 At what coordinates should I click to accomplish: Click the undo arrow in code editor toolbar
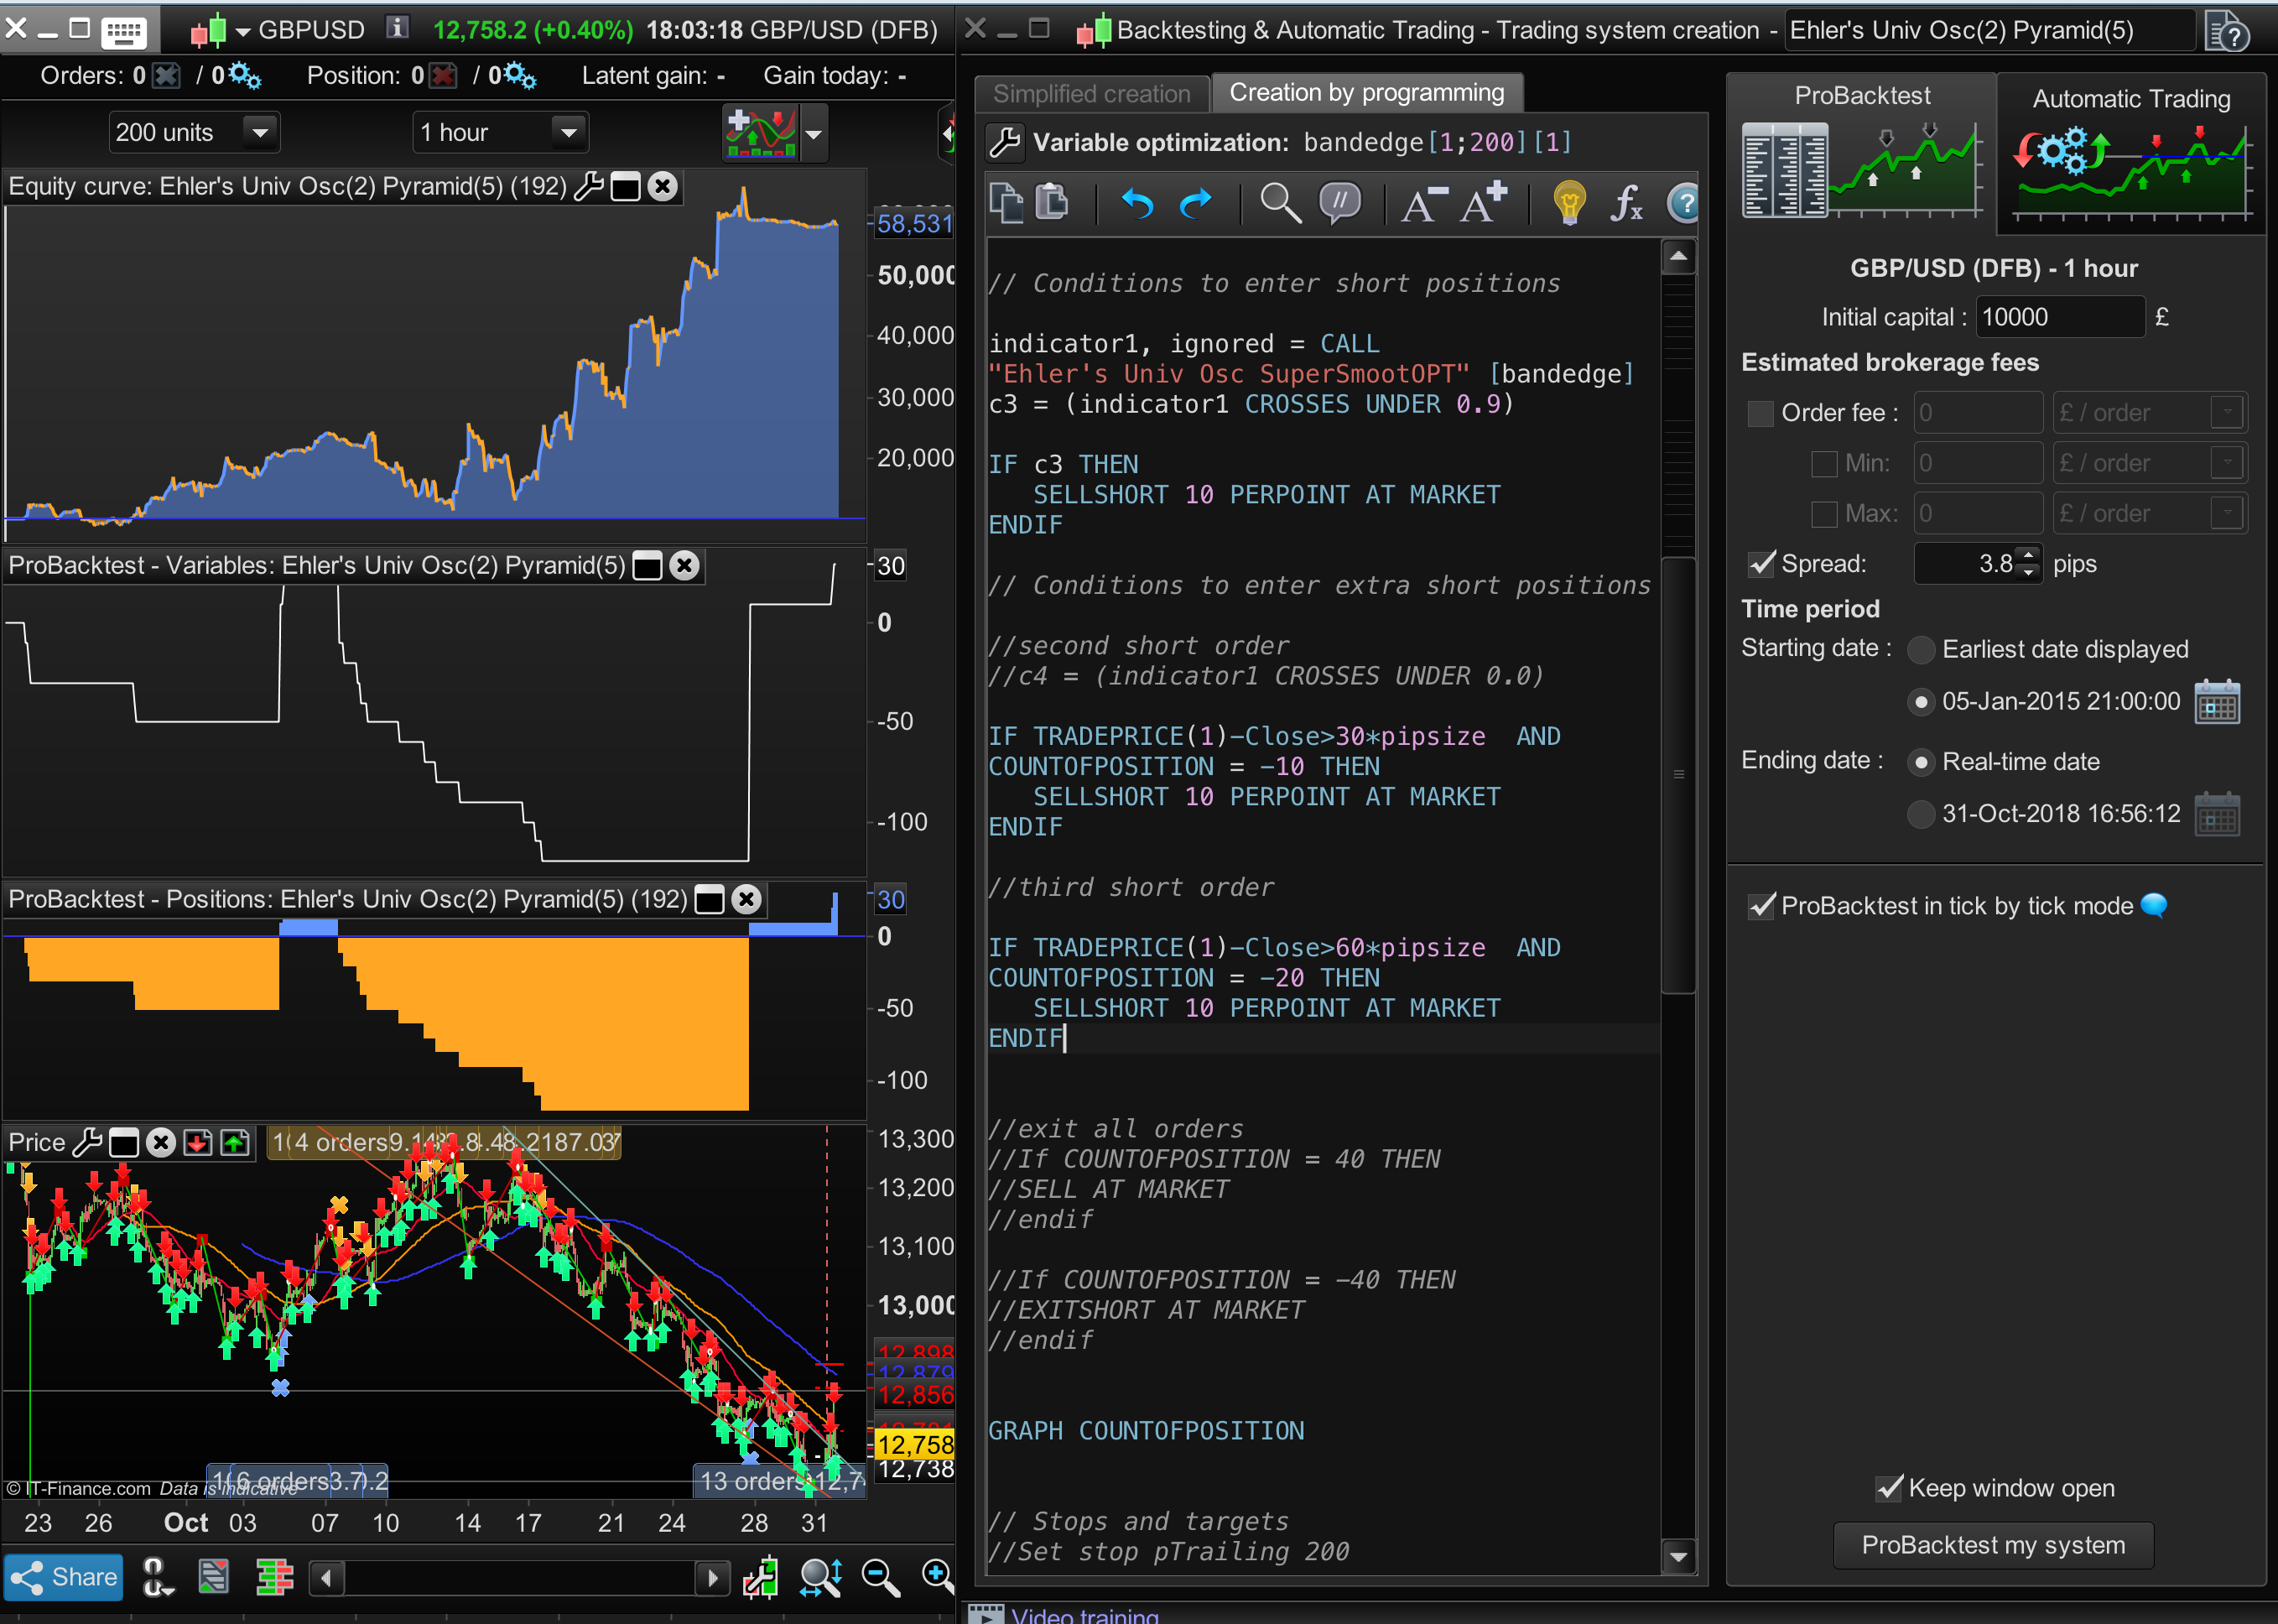pyautogui.click(x=1137, y=204)
